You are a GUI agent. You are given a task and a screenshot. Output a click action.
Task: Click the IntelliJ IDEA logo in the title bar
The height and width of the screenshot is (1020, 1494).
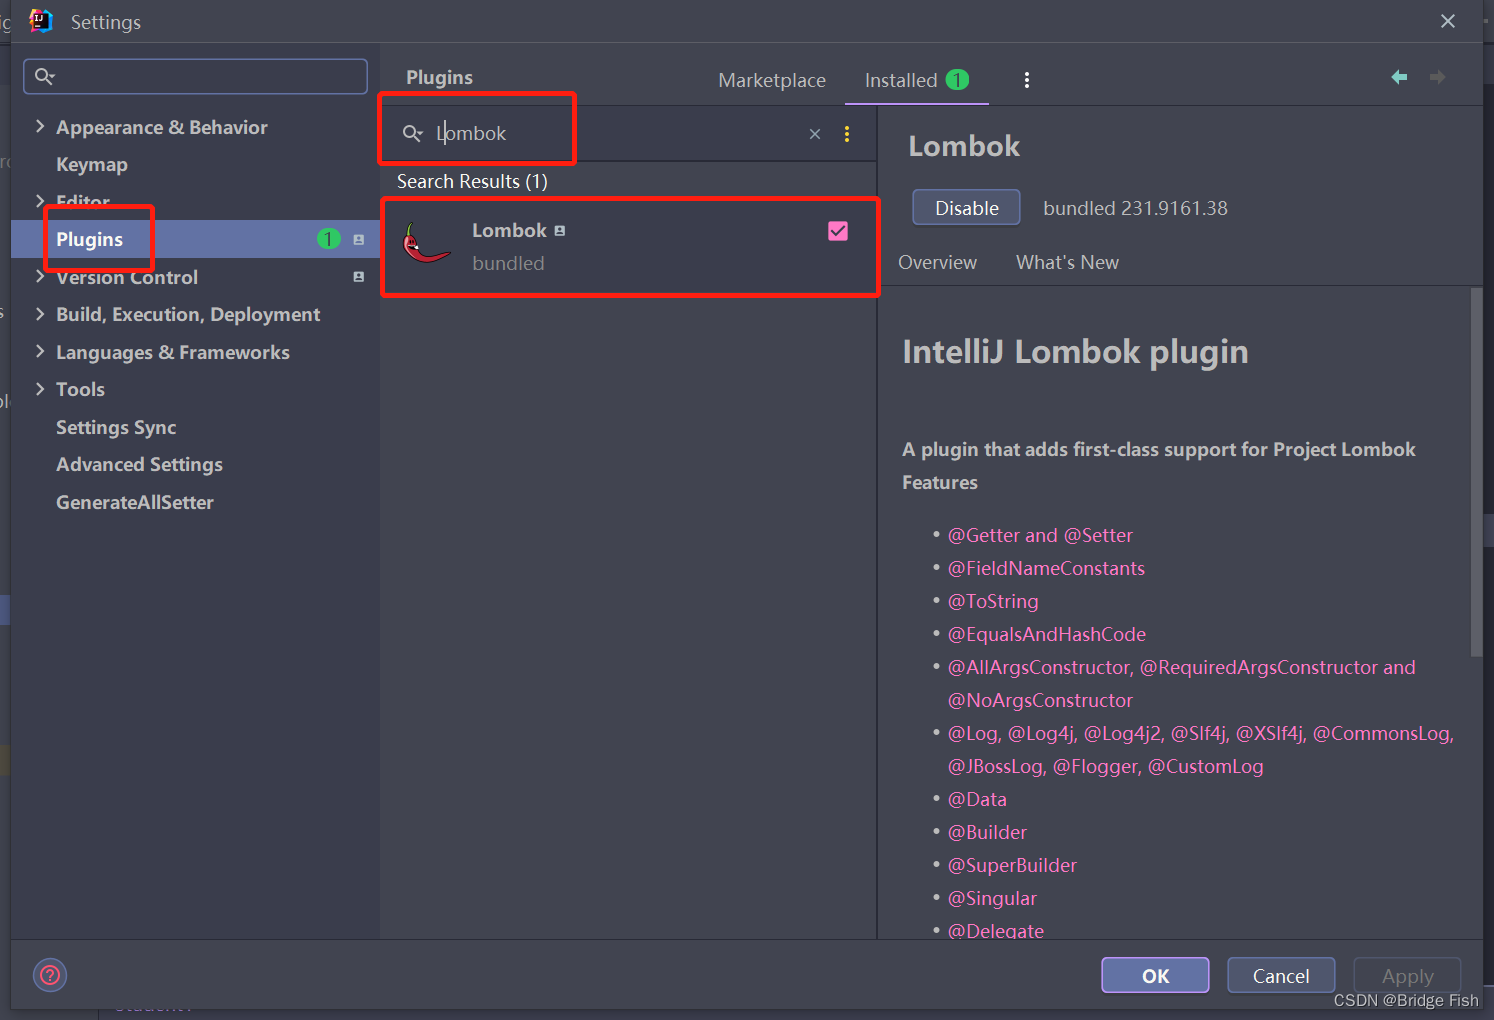coord(41,21)
